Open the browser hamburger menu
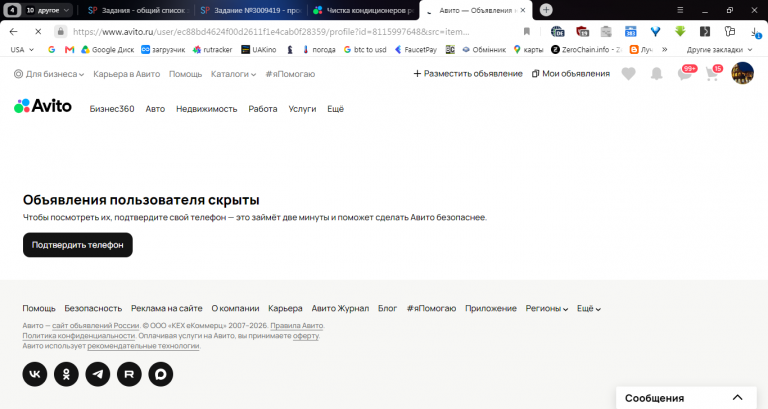This screenshot has width=768, height=409. point(680,10)
